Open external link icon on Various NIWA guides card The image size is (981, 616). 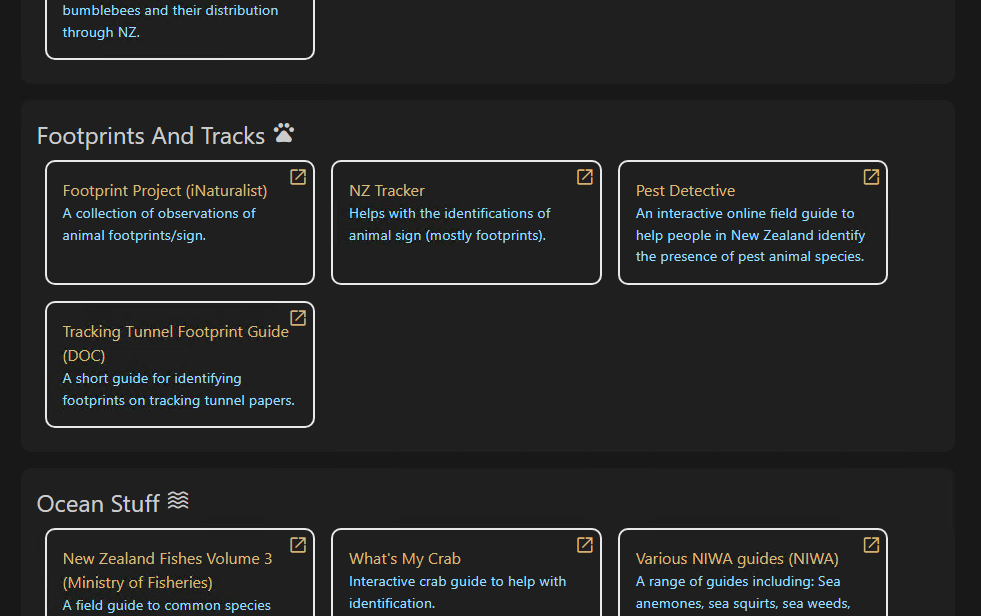click(871, 545)
